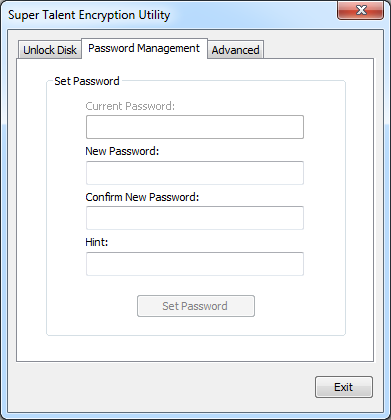Click the Set Password button
Image resolution: width=391 pixels, height=420 pixels.
pos(196,306)
